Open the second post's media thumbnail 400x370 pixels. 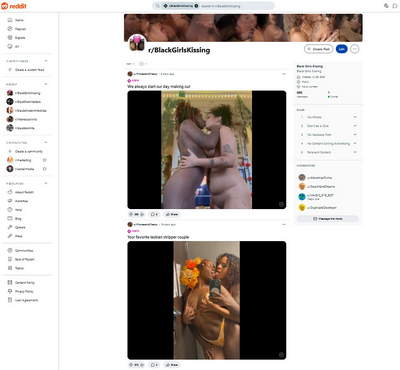coord(207,300)
